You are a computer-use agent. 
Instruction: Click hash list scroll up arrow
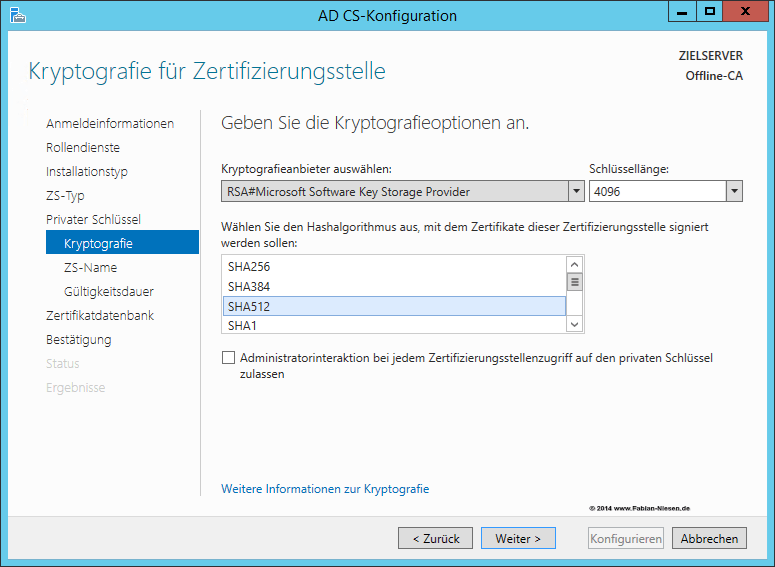tap(574, 264)
